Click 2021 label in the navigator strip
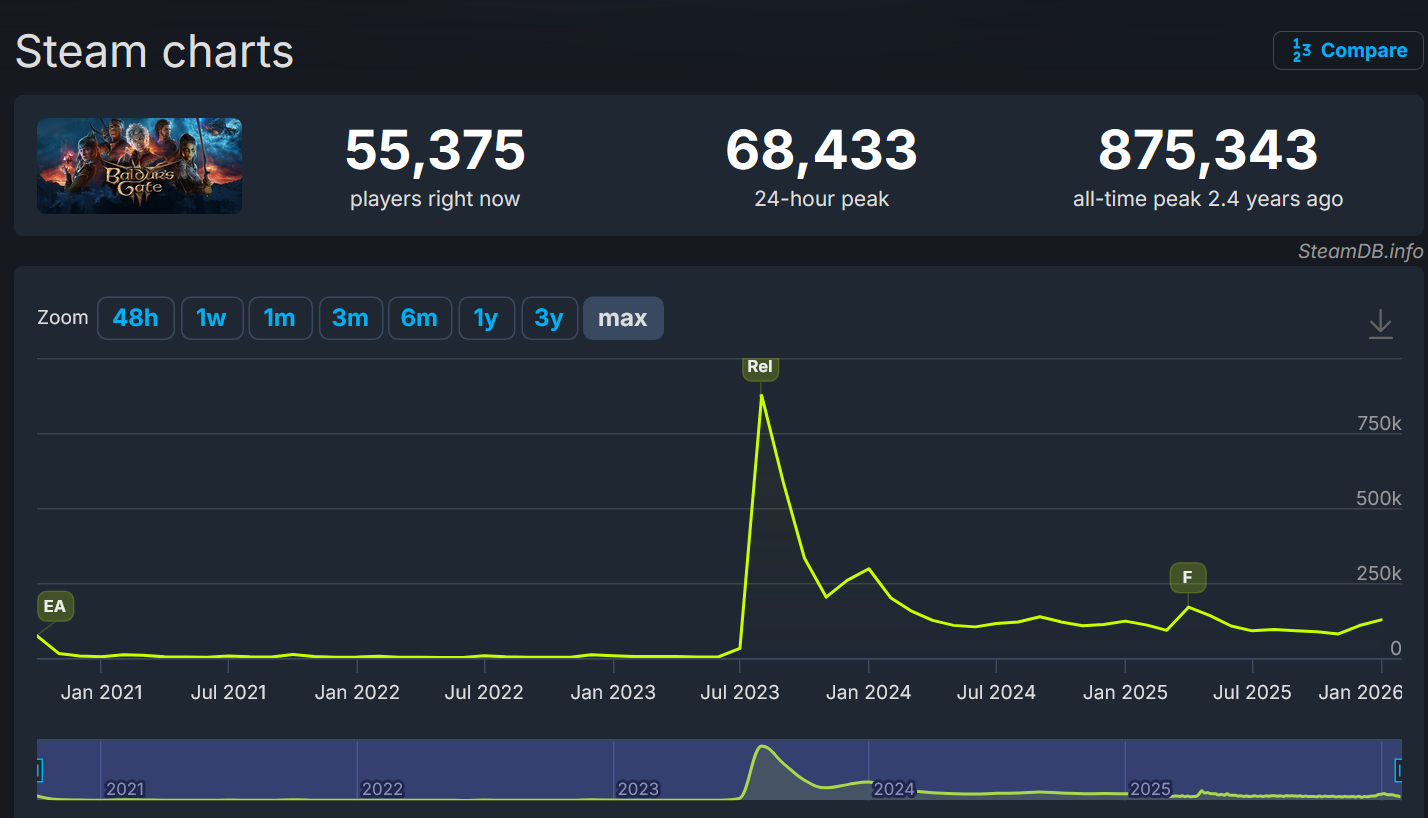Image resolution: width=1428 pixels, height=818 pixels. (x=125, y=789)
